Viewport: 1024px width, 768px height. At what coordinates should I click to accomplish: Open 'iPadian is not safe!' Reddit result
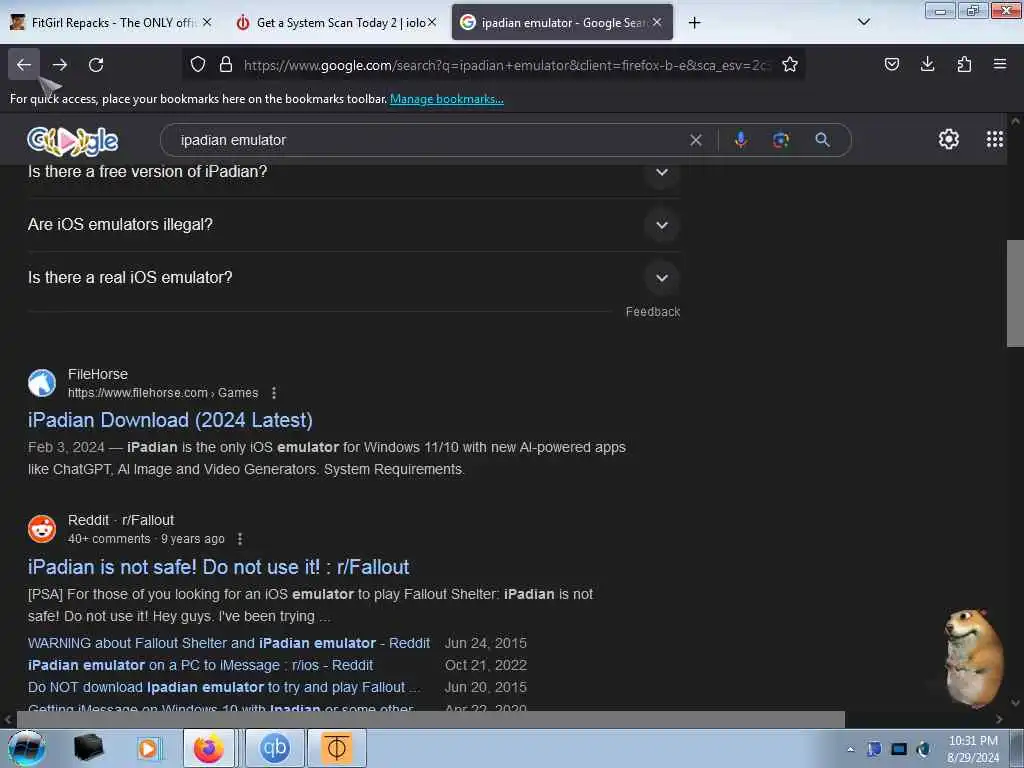(218, 567)
